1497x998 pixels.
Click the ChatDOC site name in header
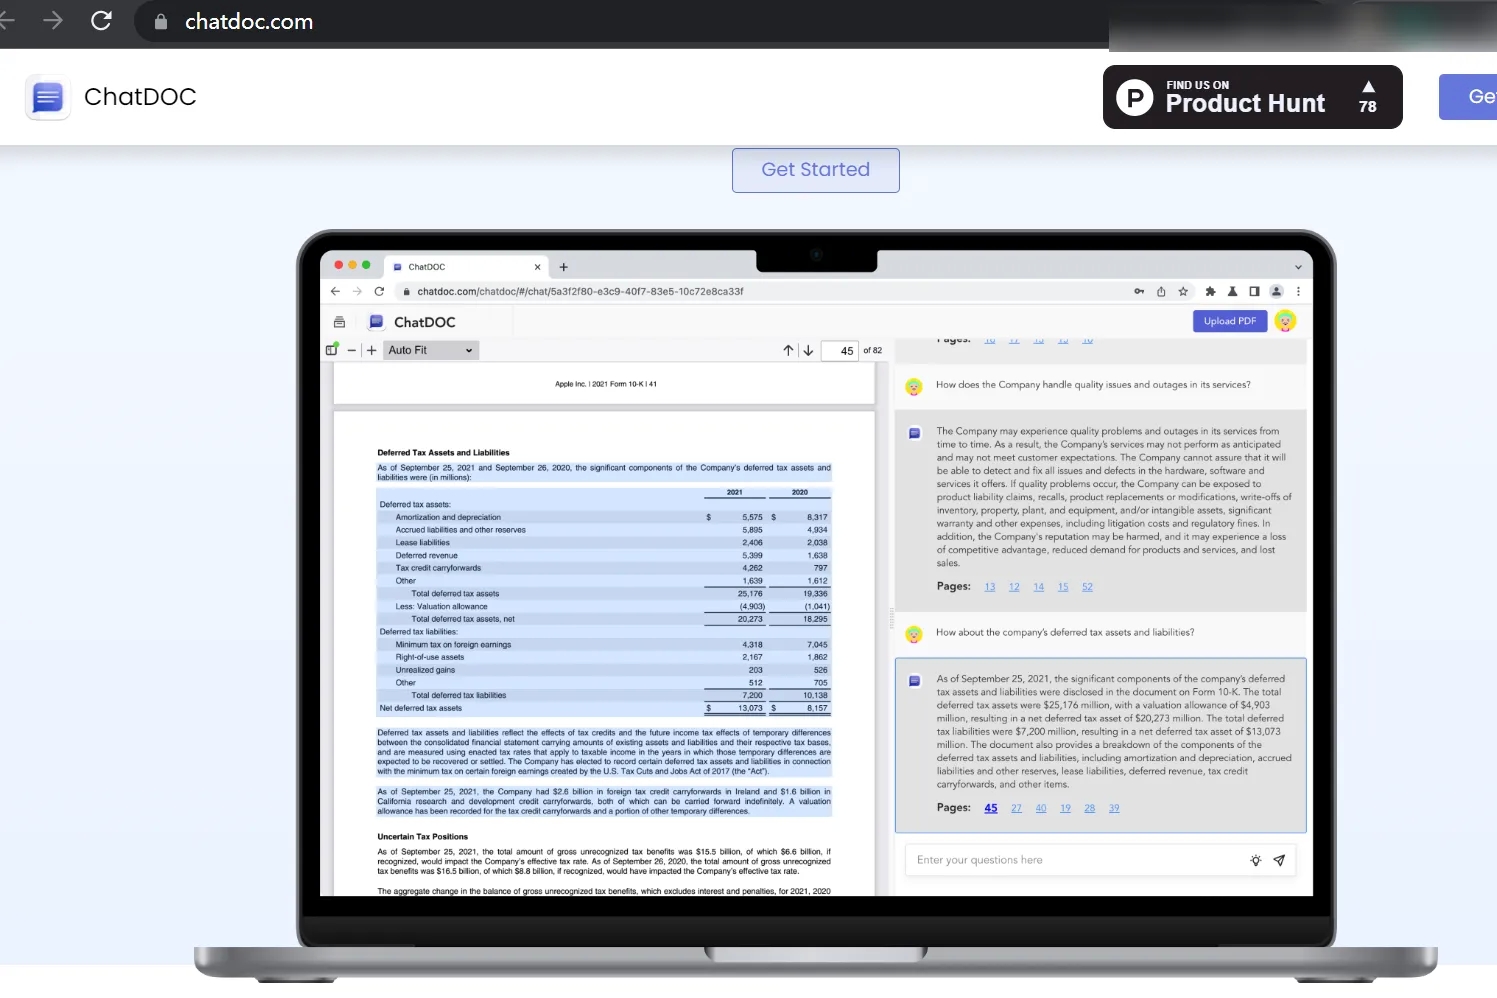click(x=140, y=97)
